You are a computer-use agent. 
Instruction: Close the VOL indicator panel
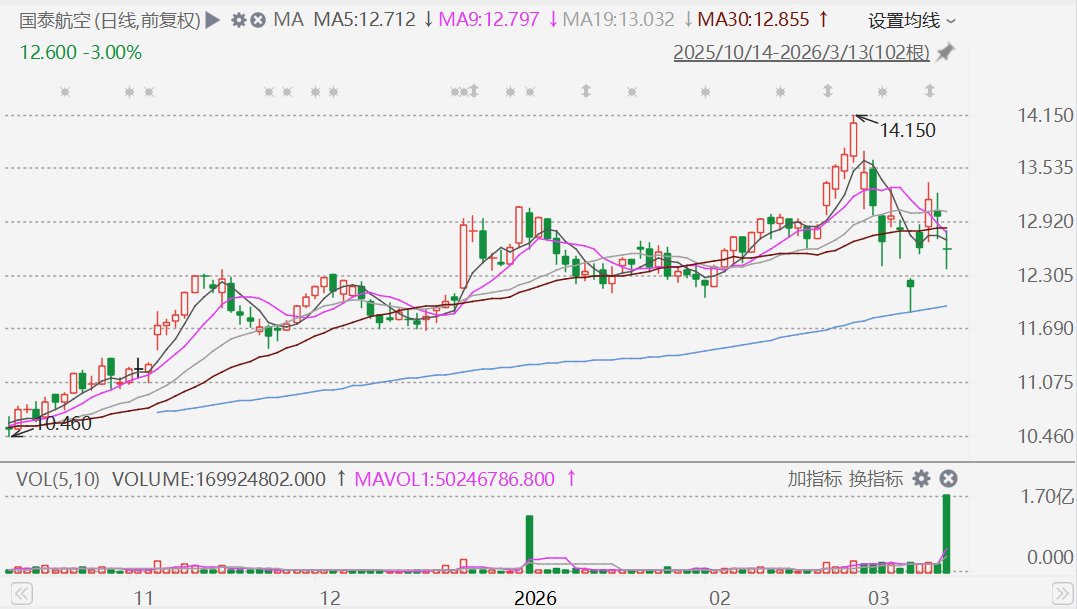click(x=948, y=479)
